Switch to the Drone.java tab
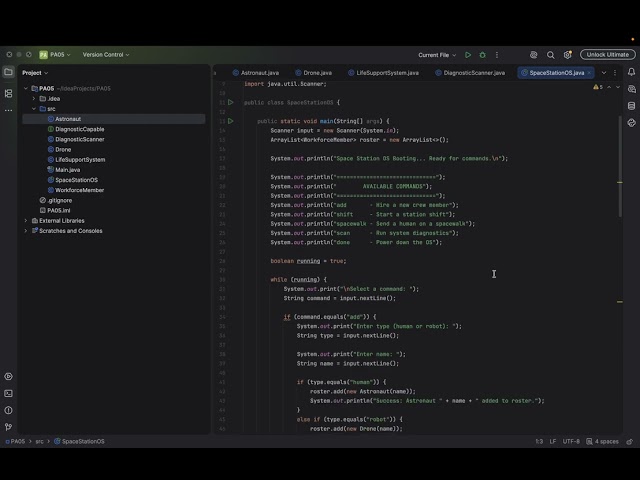This screenshot has width=640, height=480. pos(313,73)
